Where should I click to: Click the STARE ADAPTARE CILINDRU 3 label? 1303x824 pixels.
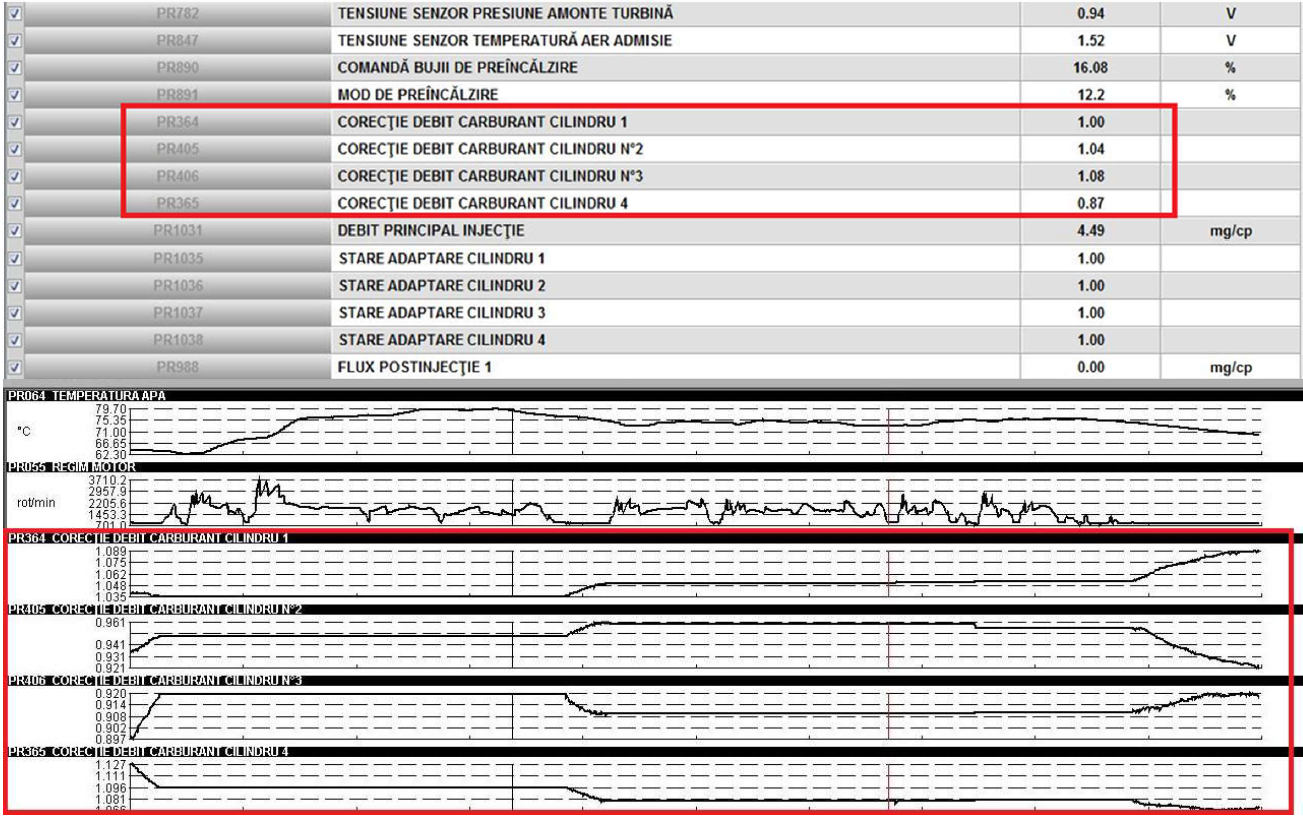pyautogui.click(x=441, y=313)
